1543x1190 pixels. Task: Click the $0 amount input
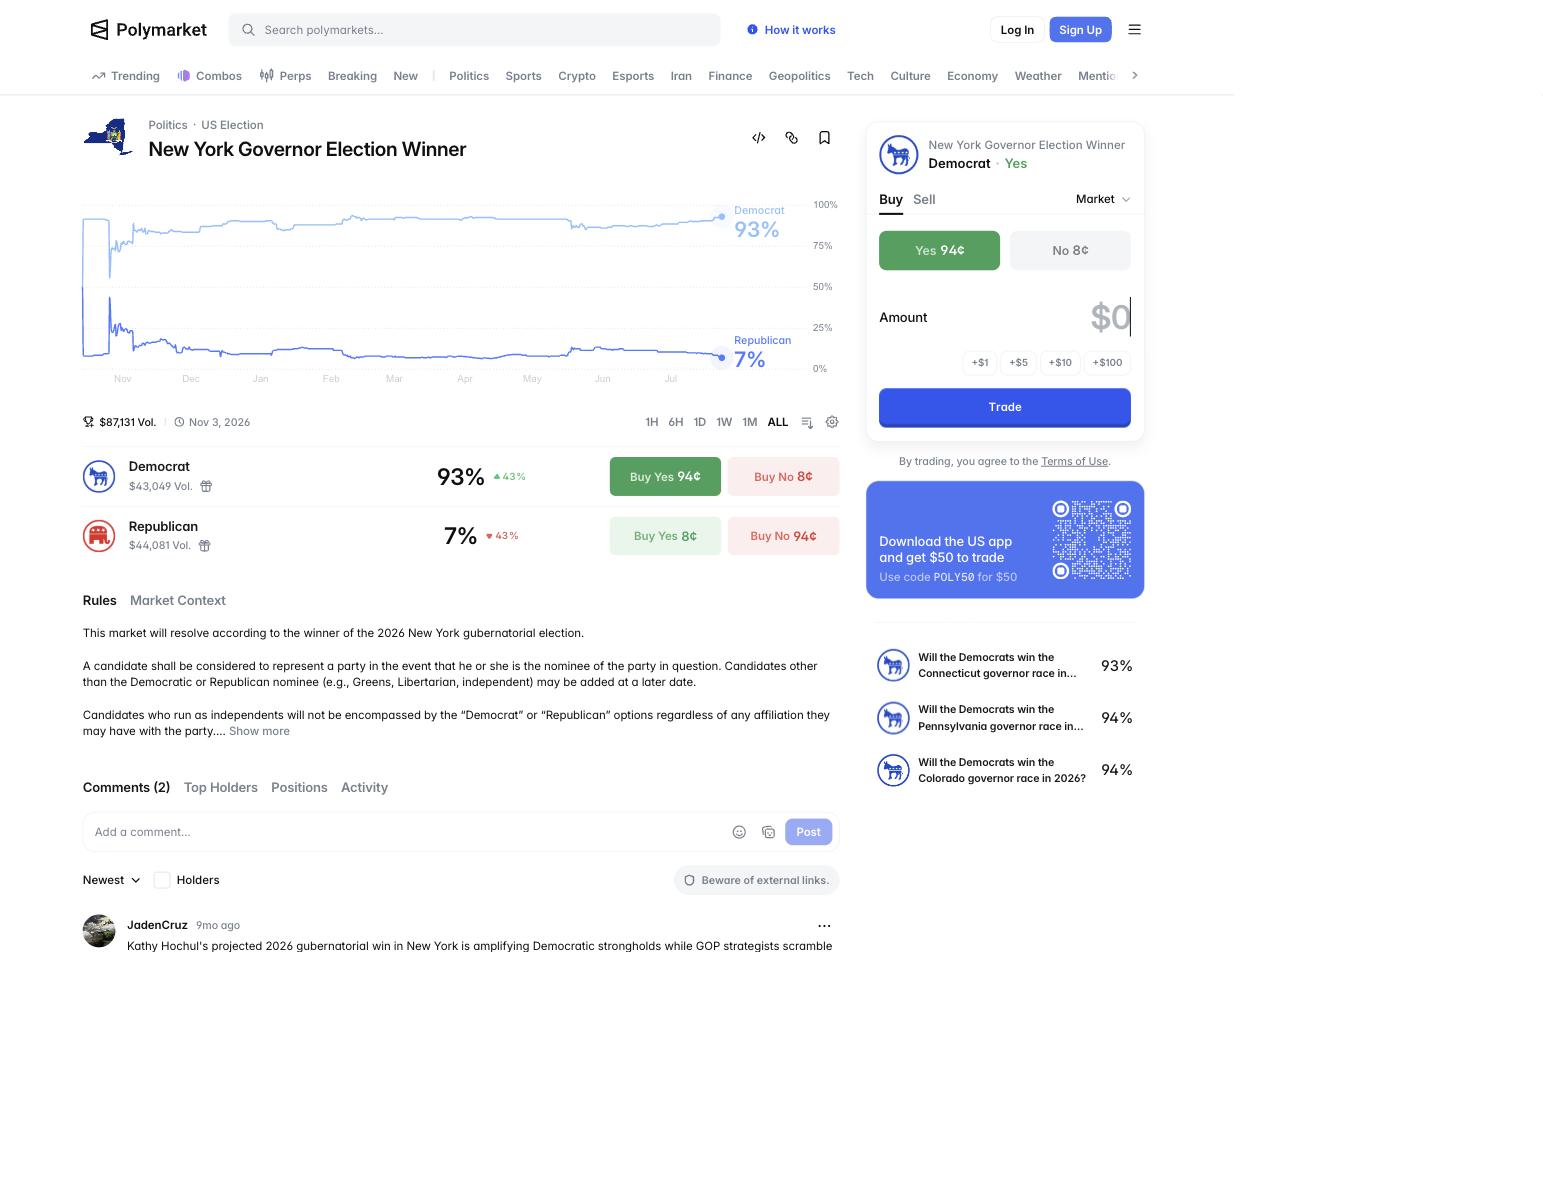click(1110, 317)
